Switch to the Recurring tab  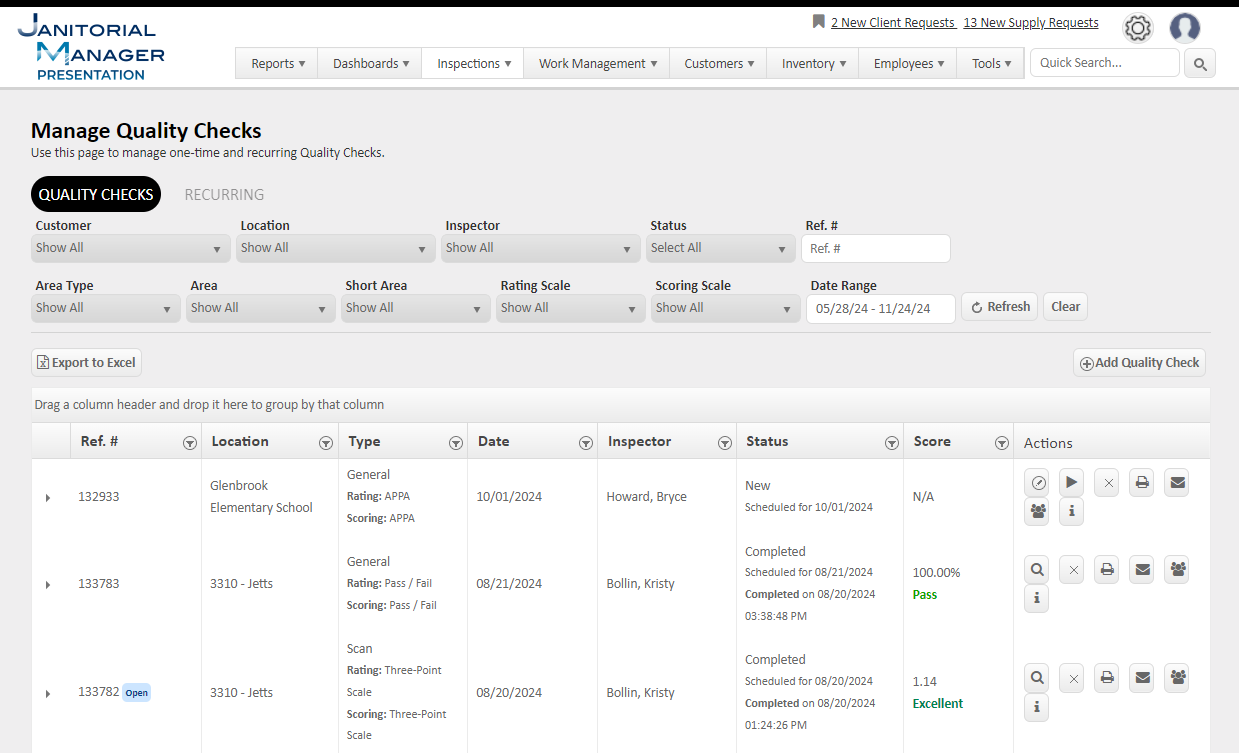[224, 195]
